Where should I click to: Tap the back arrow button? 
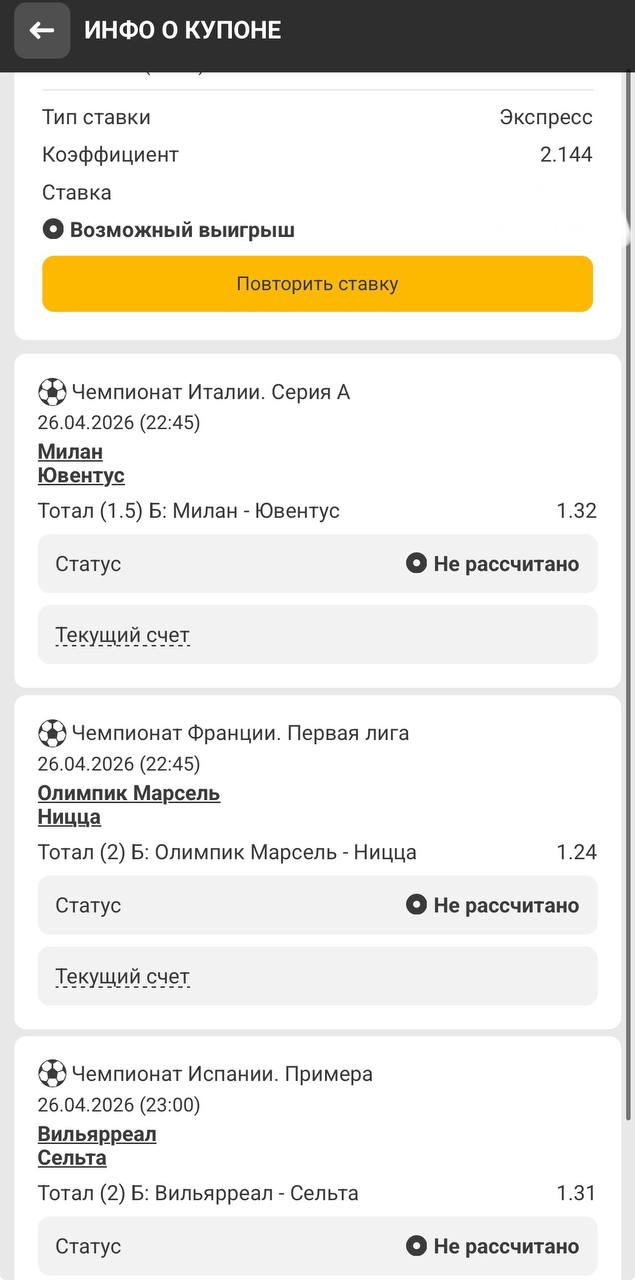42,31
